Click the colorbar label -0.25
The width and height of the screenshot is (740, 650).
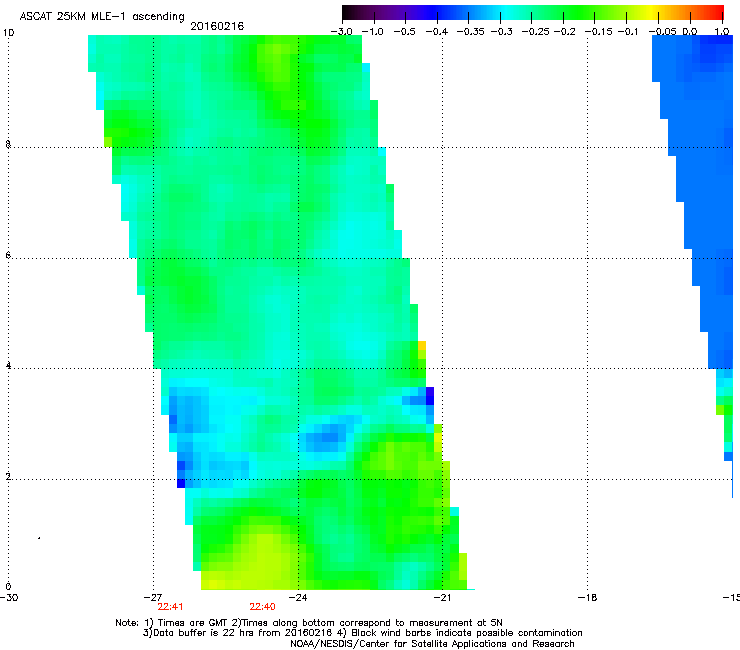[x=535, y=32]
